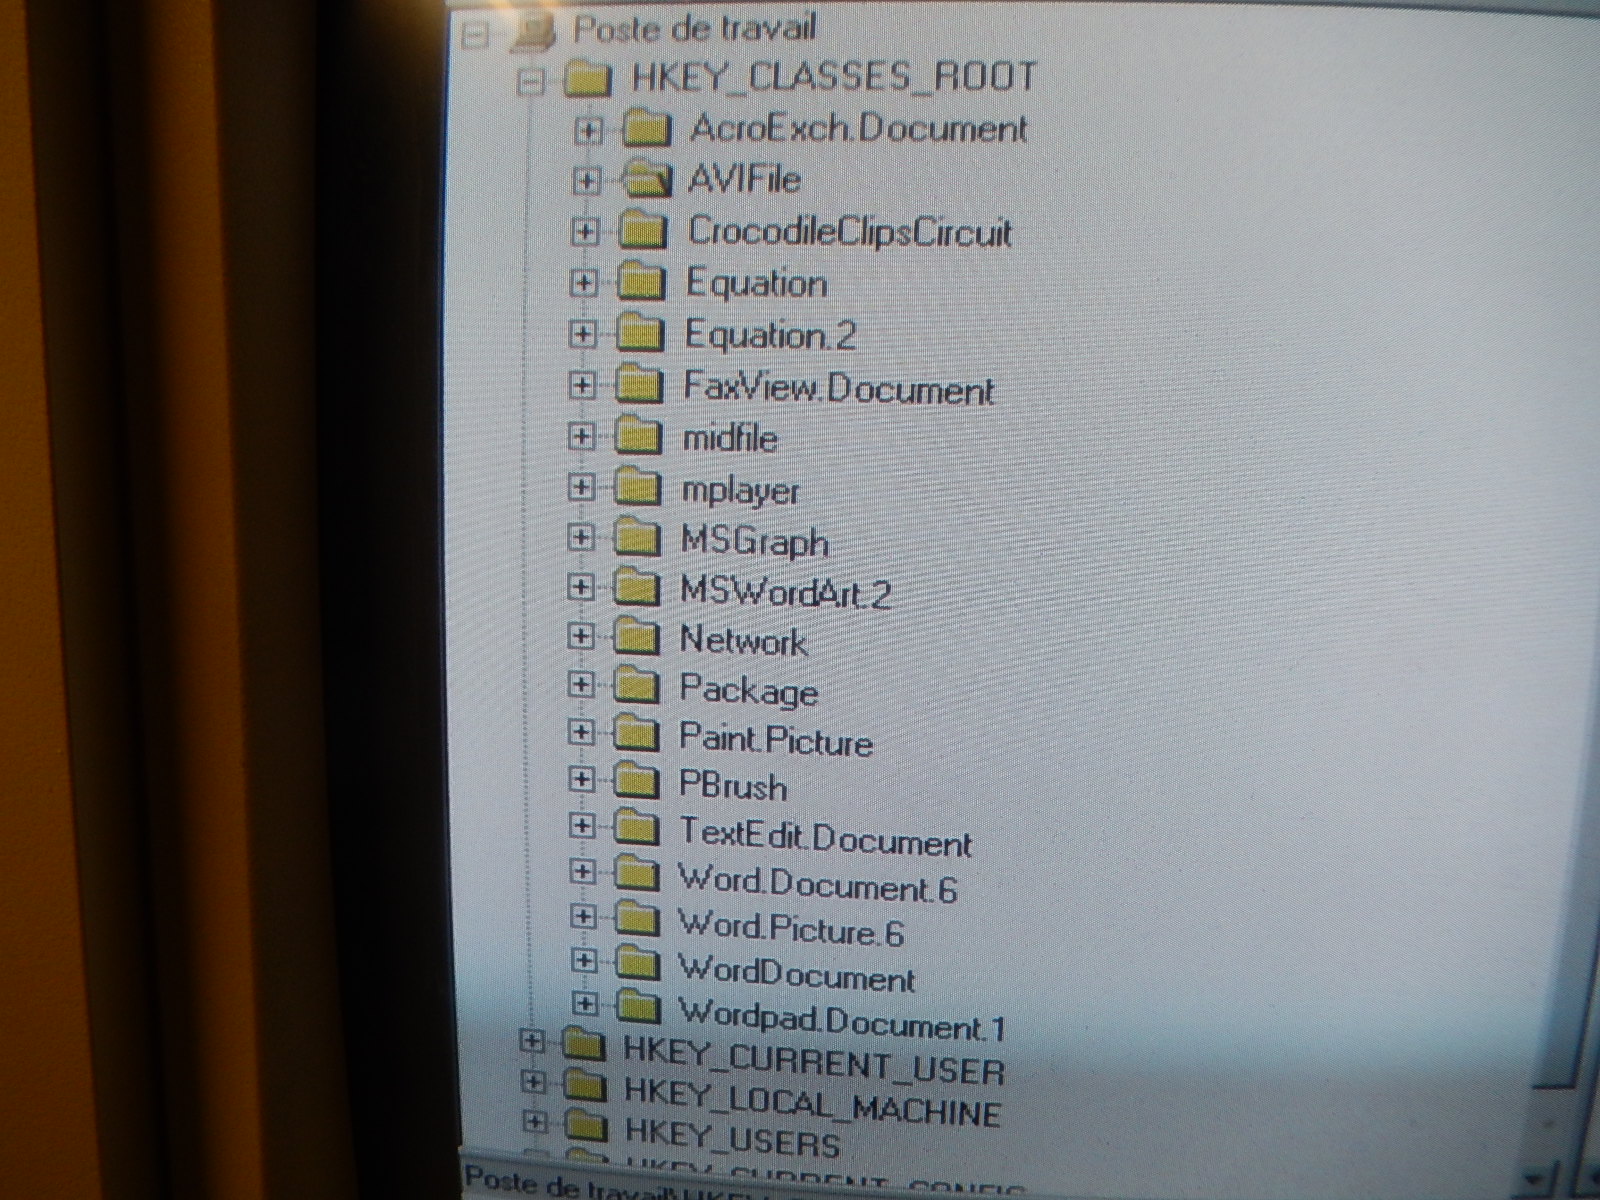Expand the Wordpad.Document.1 key
Viewport: 1600px width, 1200px height.
tap(586, 1003)
